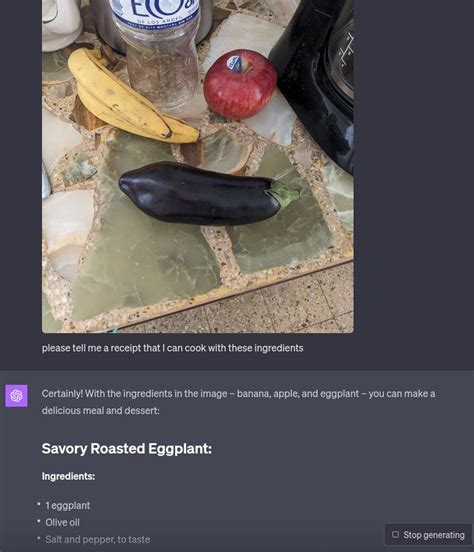Click the user prompt about a receipt
474x552 pixels.
(x=173, y=348)
